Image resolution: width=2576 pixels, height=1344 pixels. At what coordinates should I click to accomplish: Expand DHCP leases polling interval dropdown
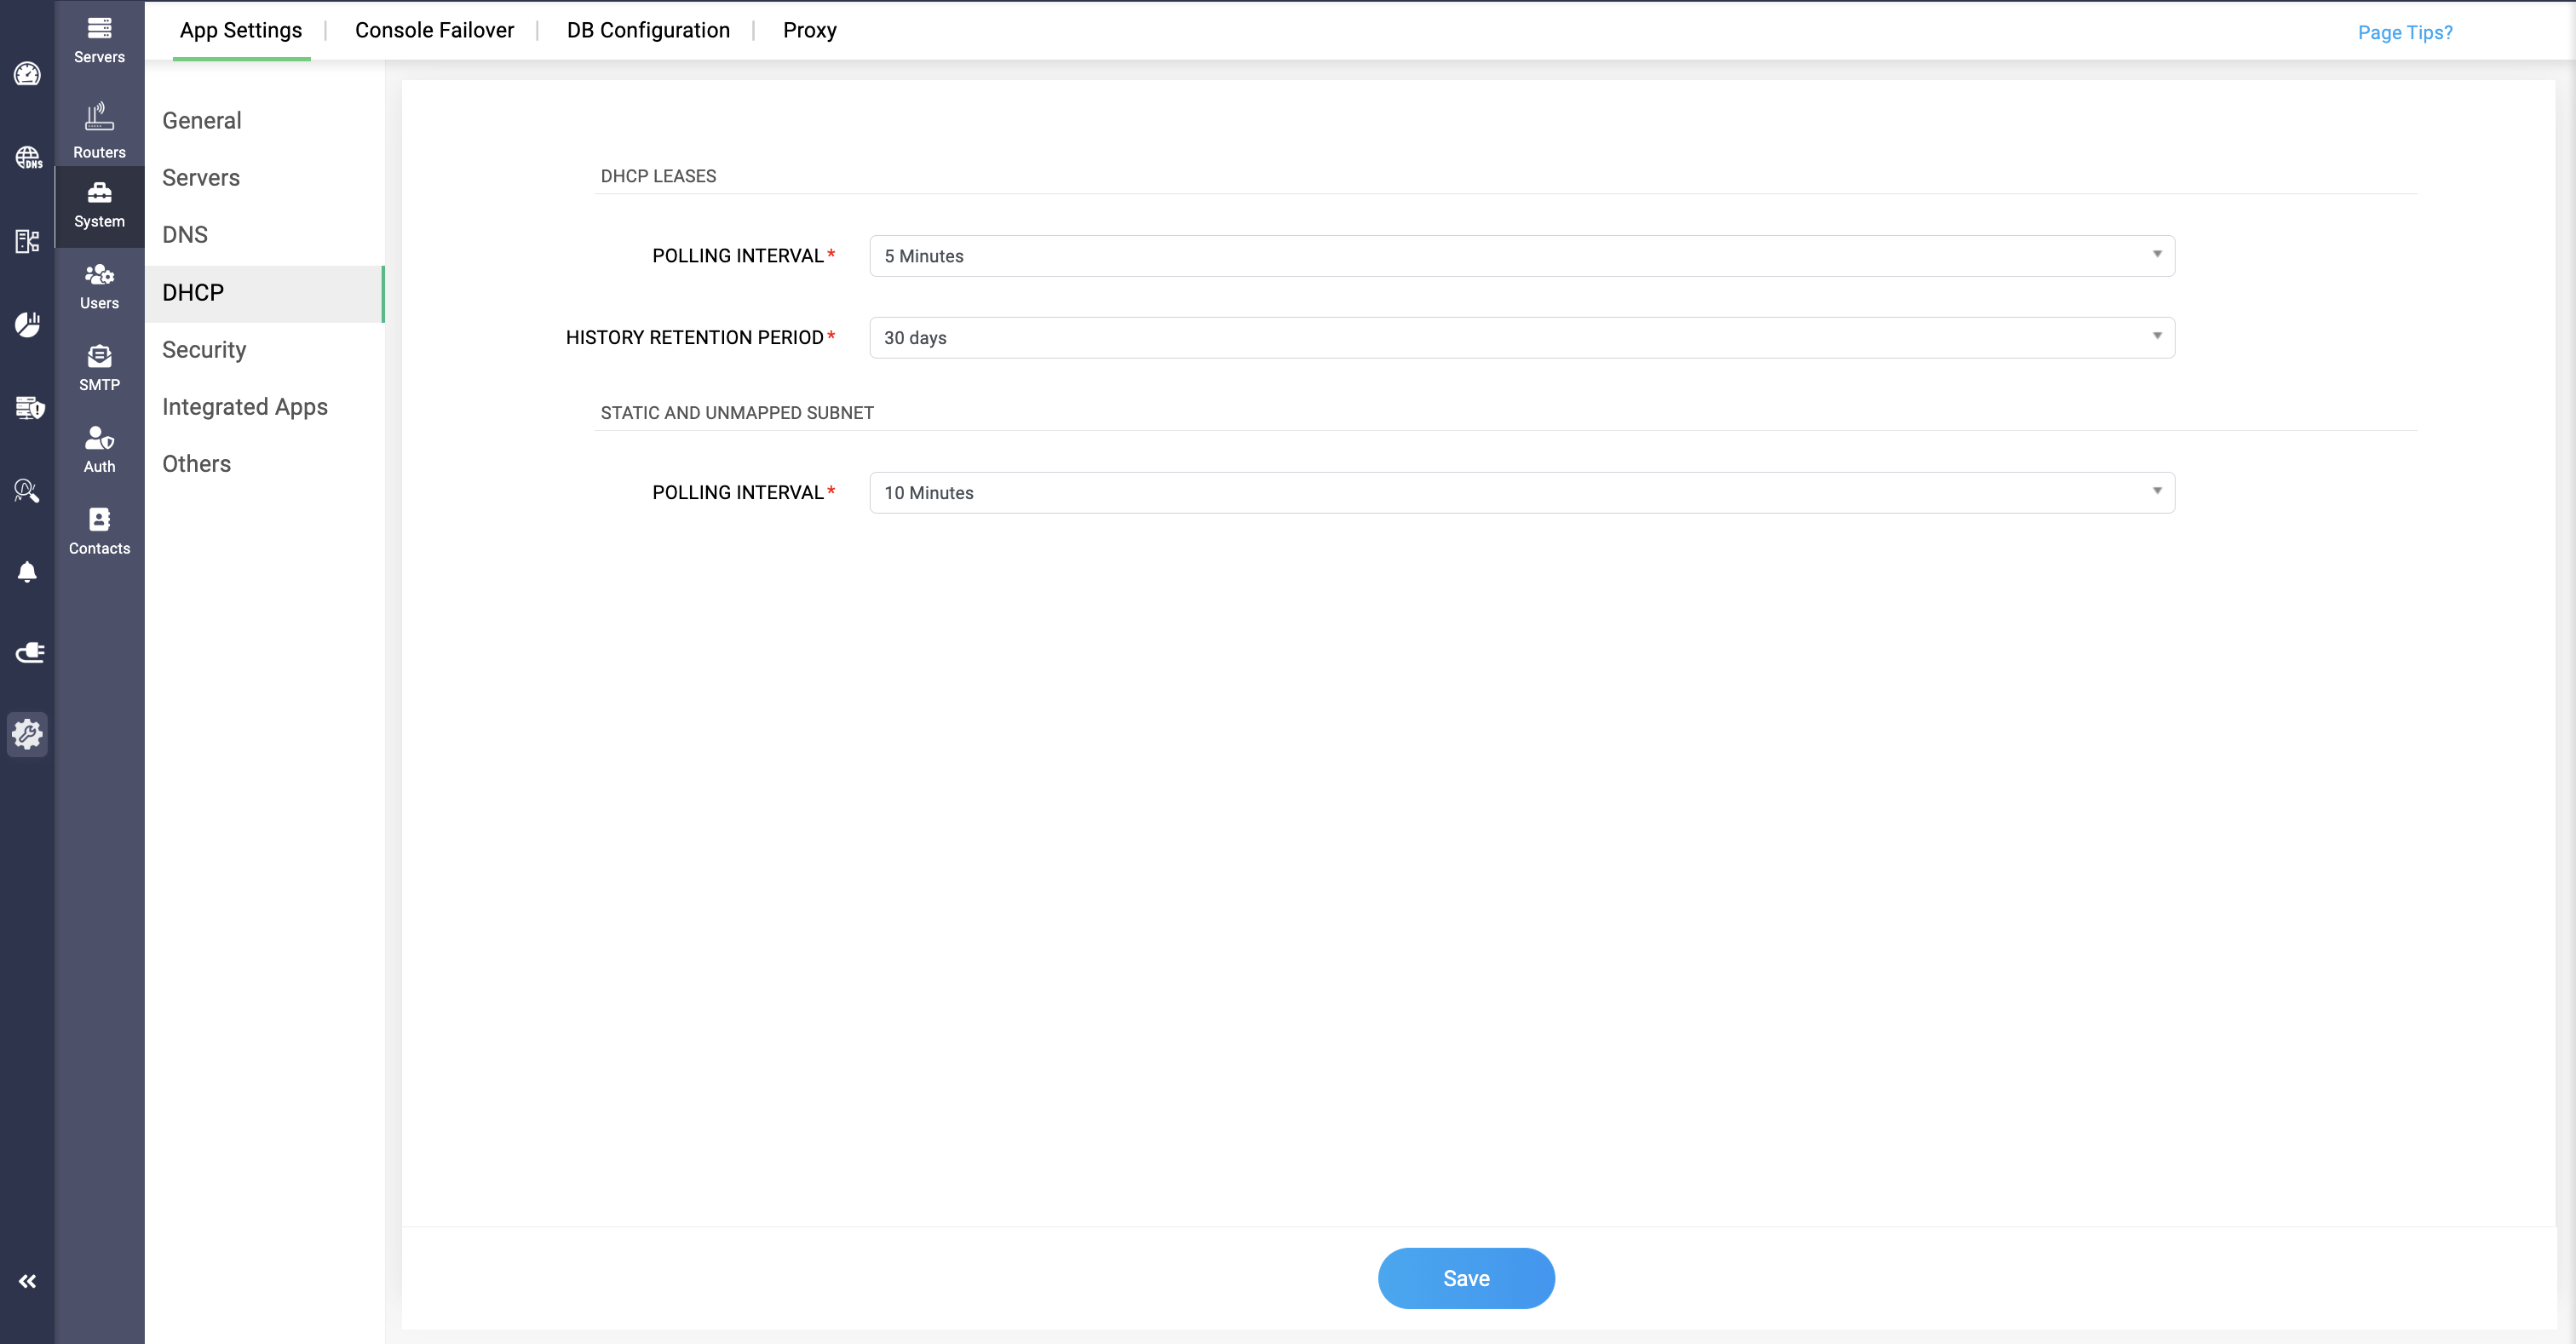(1521, 256)
